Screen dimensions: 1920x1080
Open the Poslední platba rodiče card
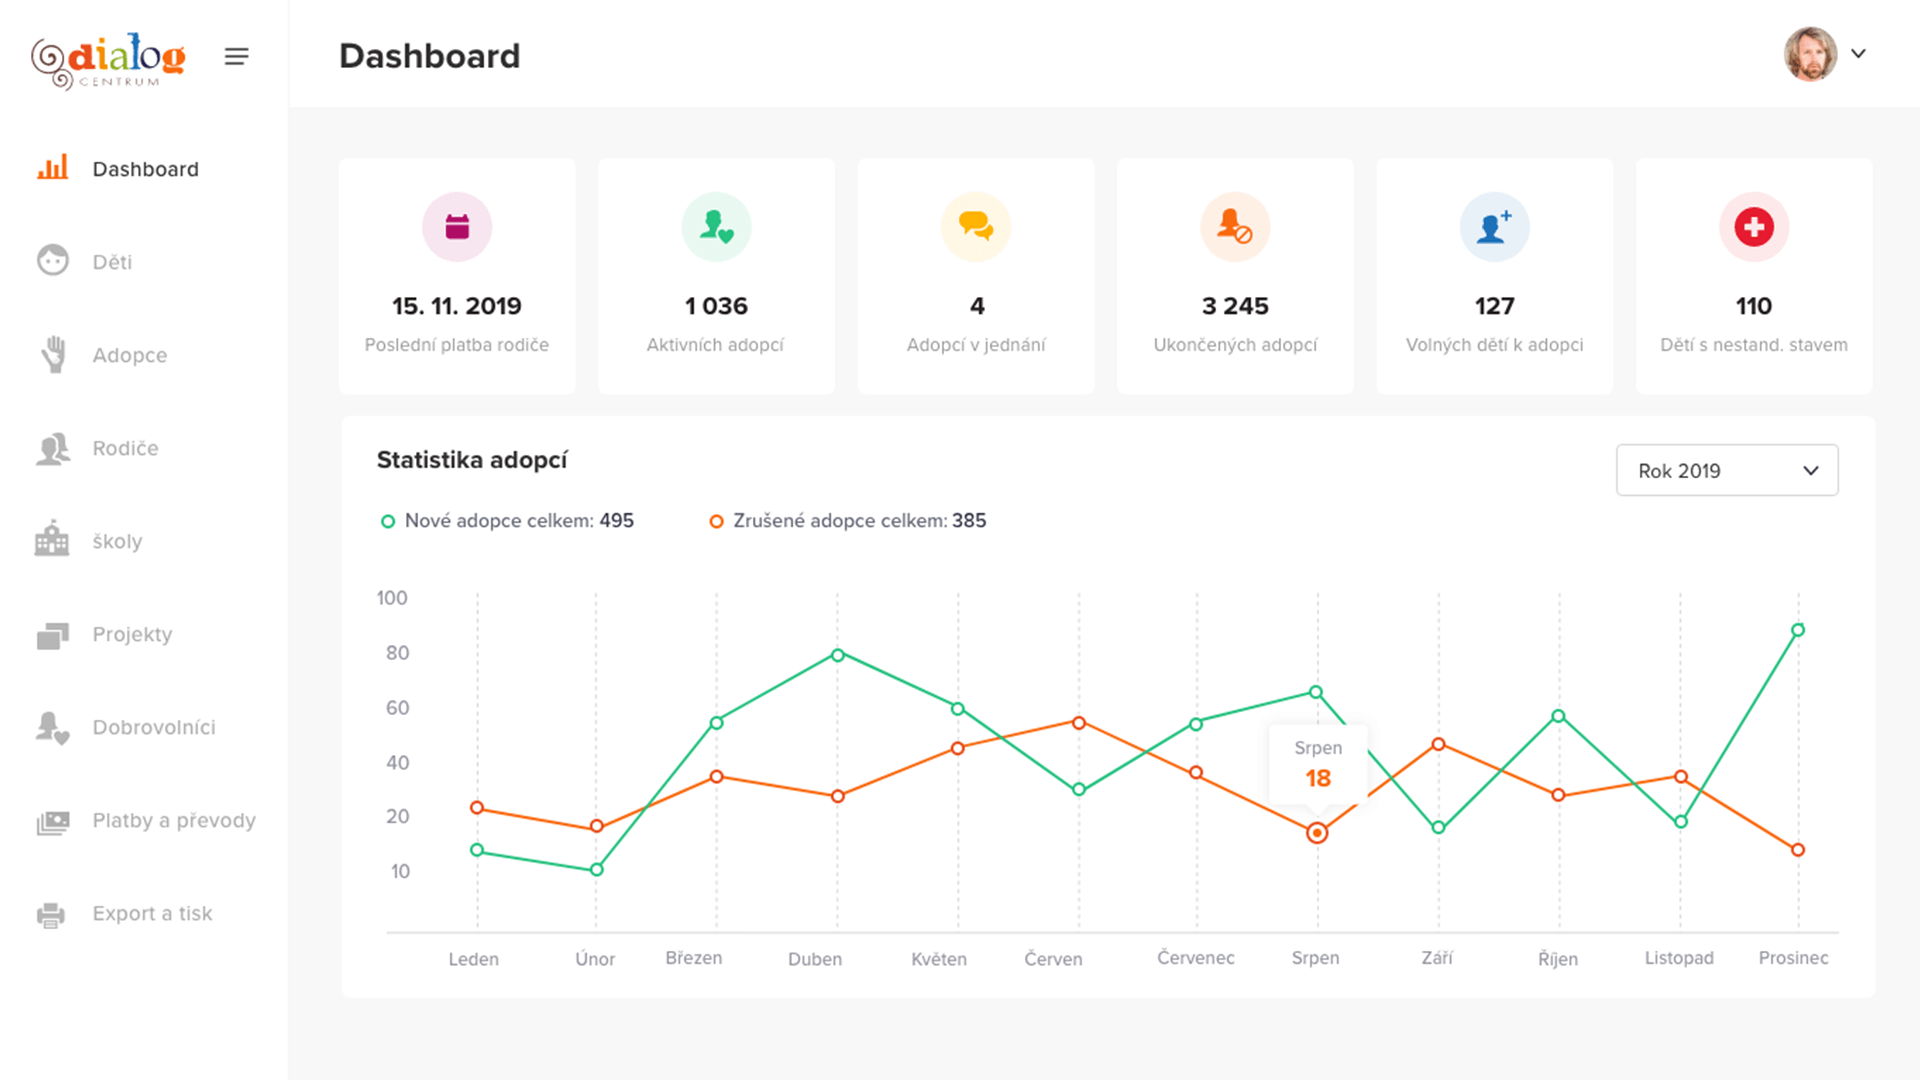[457, 276]
